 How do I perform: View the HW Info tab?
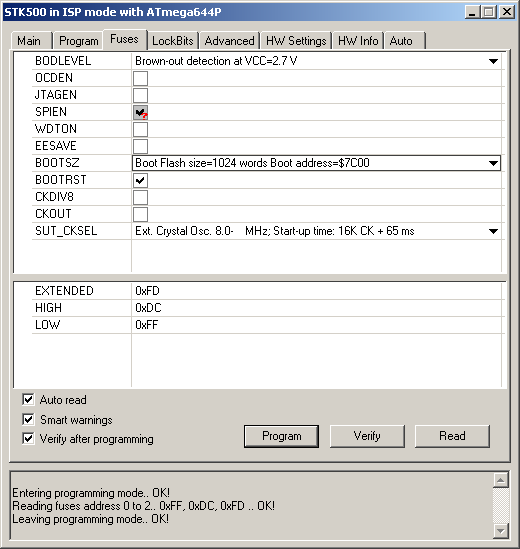pyautogui.click(x=358, y=41)
